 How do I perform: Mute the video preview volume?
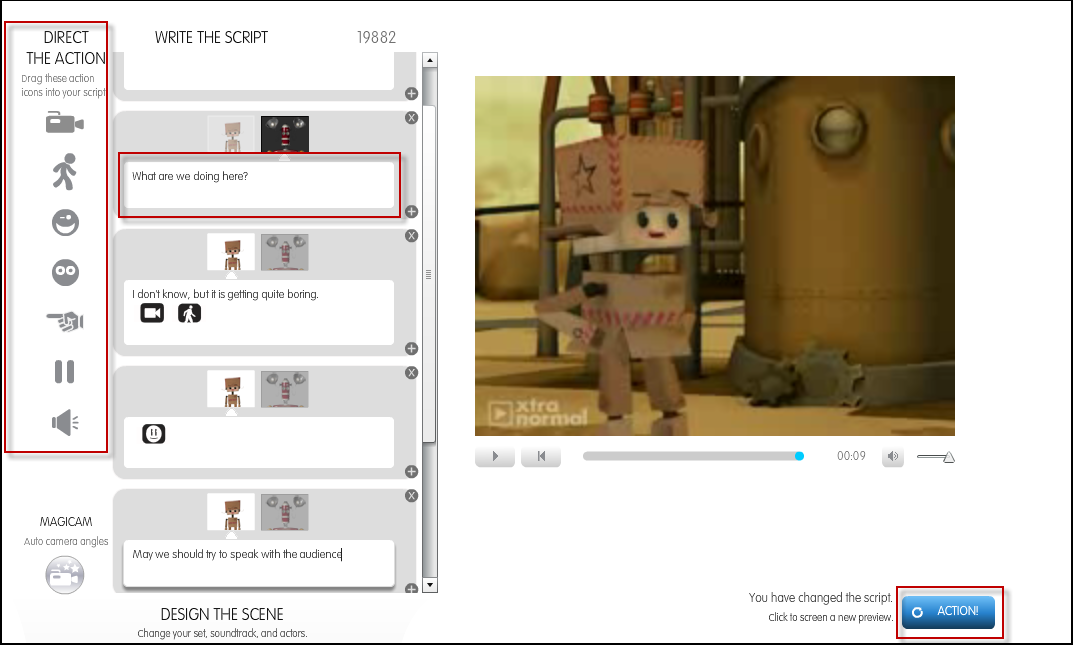tap(893, 457)
